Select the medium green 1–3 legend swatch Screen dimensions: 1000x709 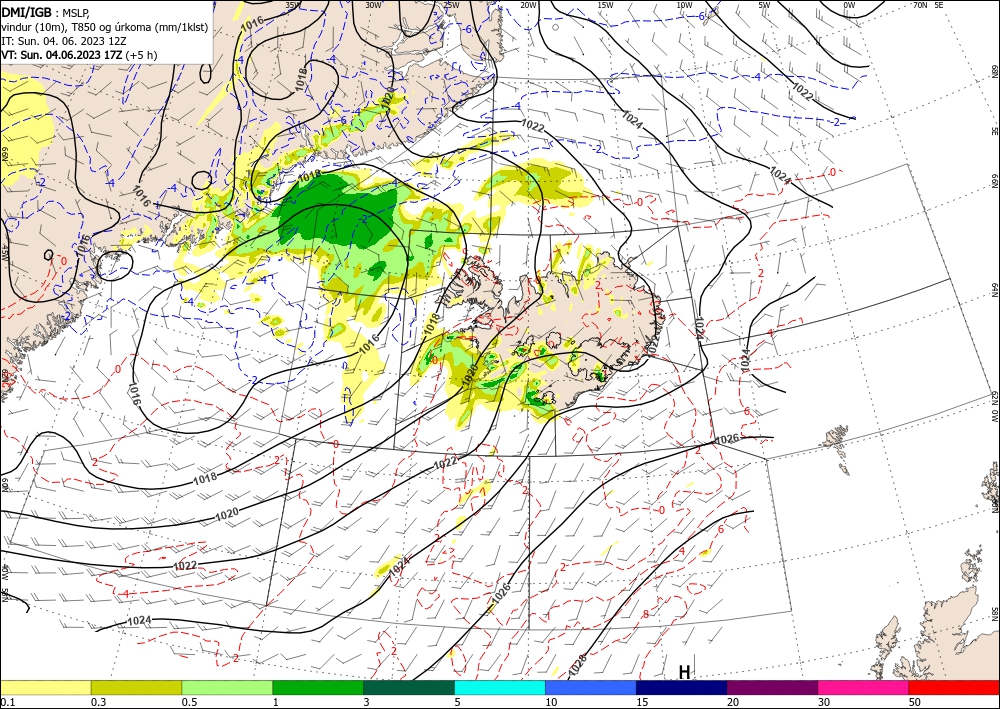tap(318, 687)
